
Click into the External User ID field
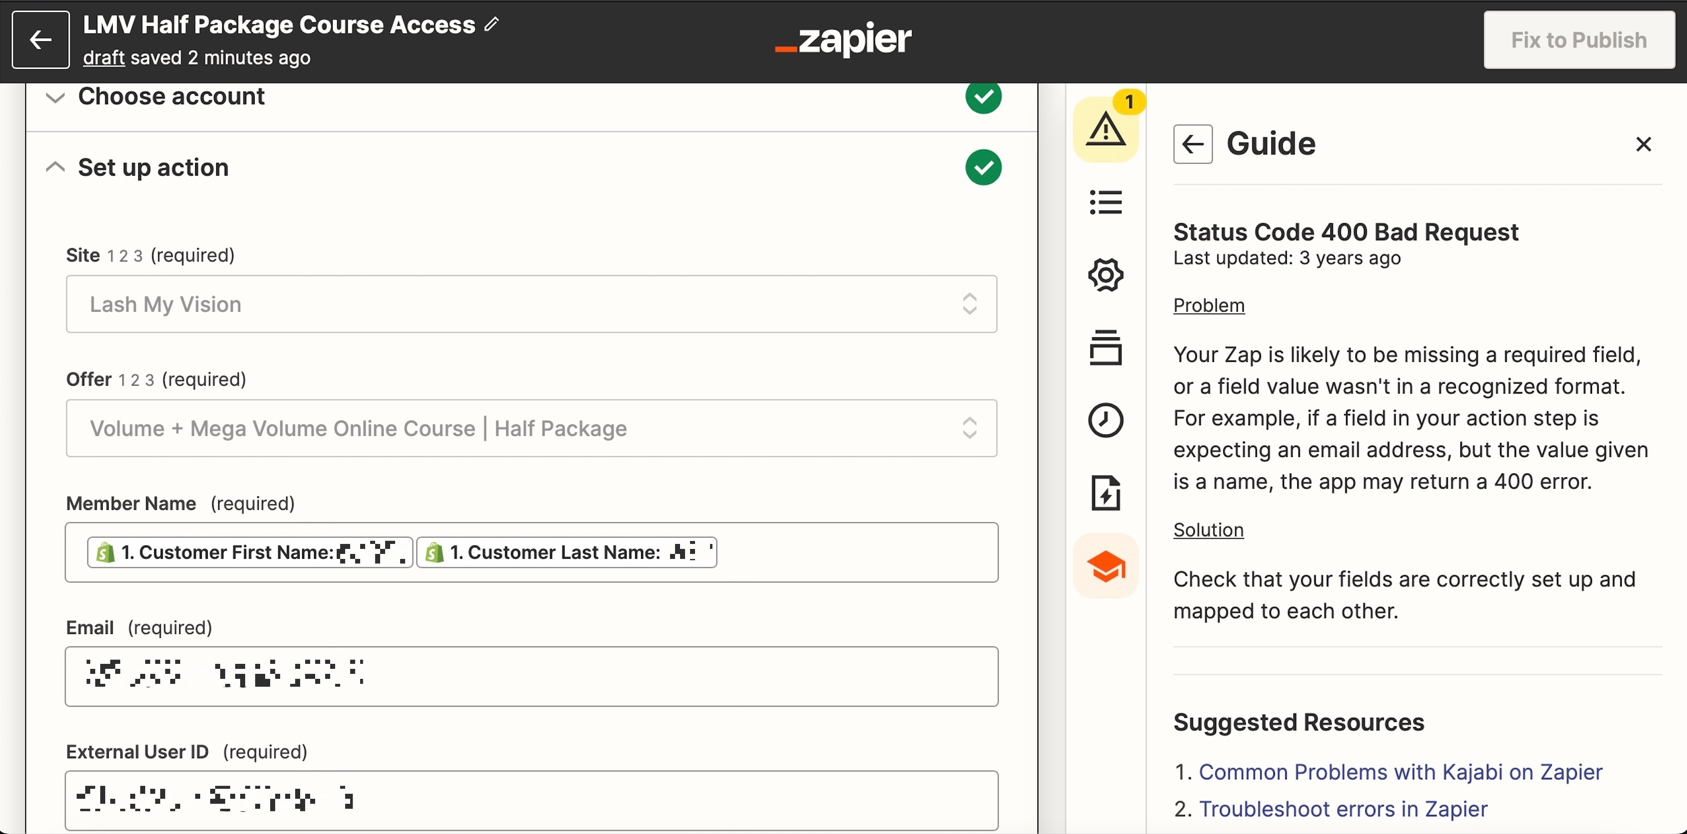pos(532,800)
